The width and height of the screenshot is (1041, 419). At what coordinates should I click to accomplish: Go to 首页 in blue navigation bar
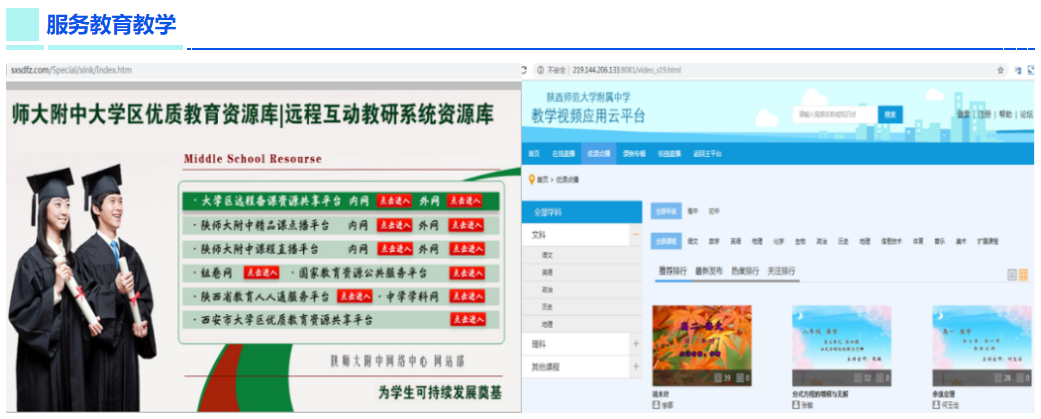click(534, 153)
